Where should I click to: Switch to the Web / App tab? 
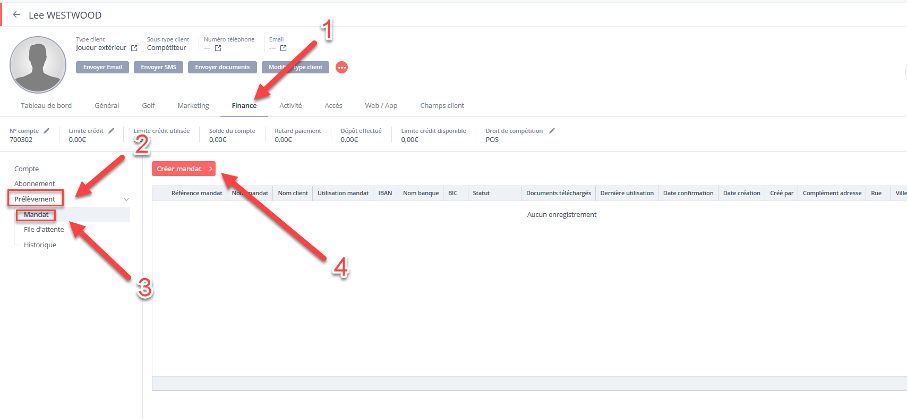tap(381, 105)
